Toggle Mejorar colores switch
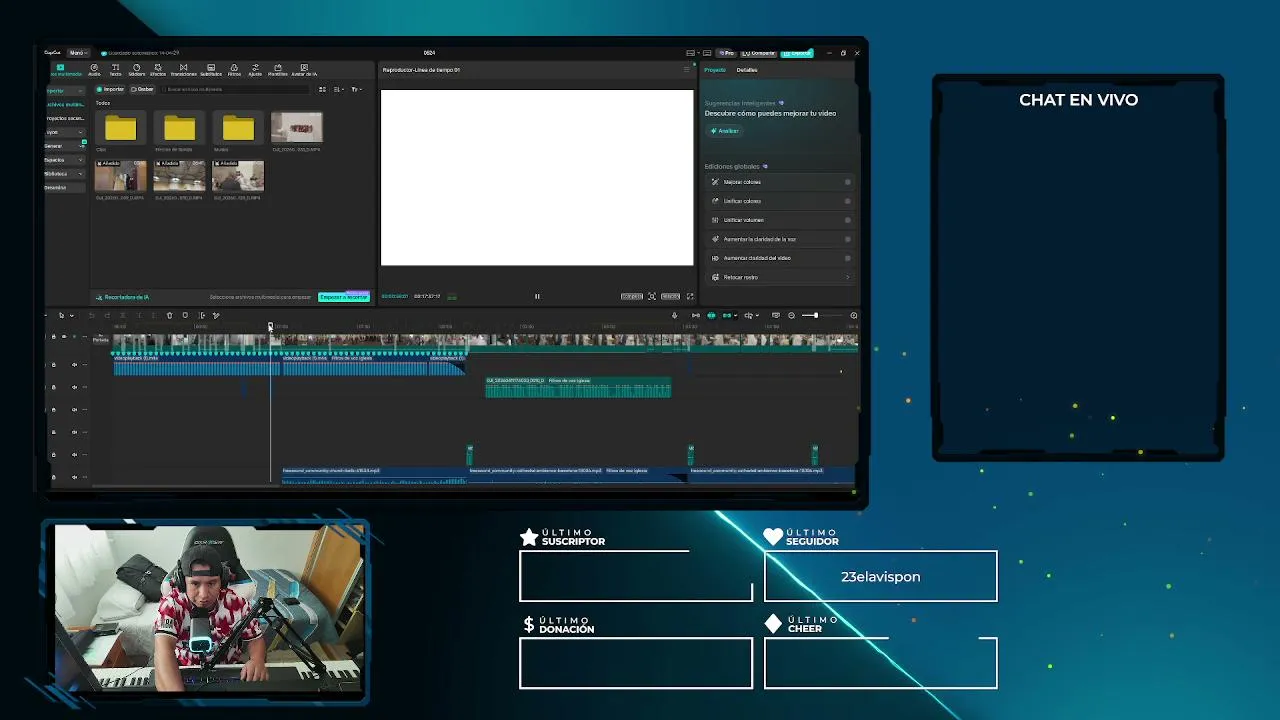 click(x=847, y=182)
